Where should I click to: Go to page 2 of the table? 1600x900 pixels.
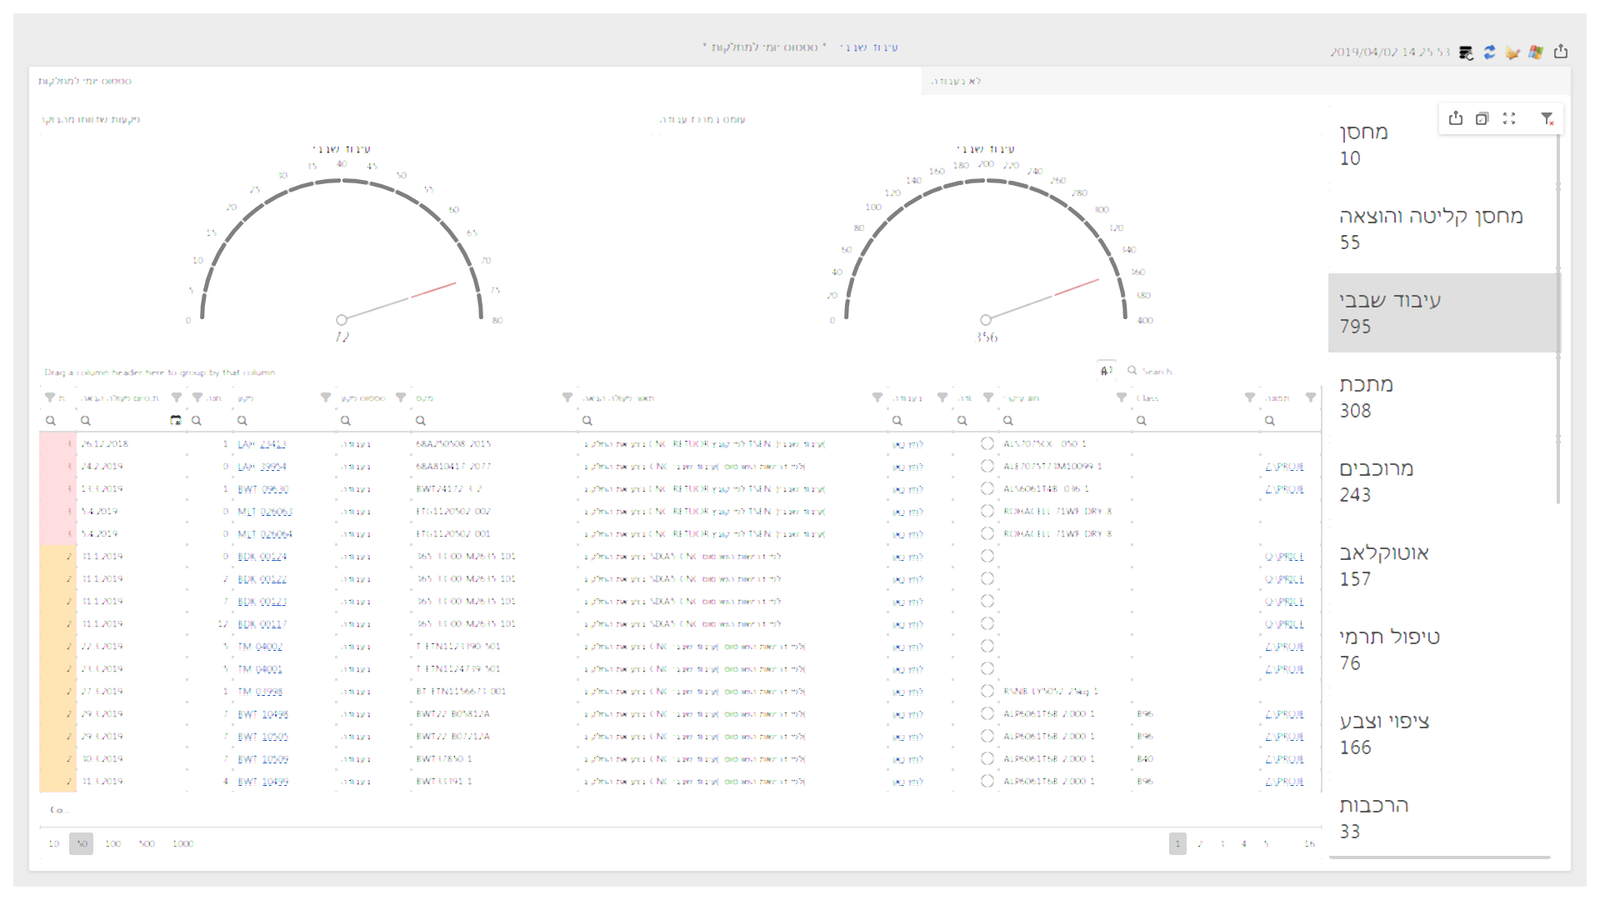pyautogui.click(x=1200, y=844)
